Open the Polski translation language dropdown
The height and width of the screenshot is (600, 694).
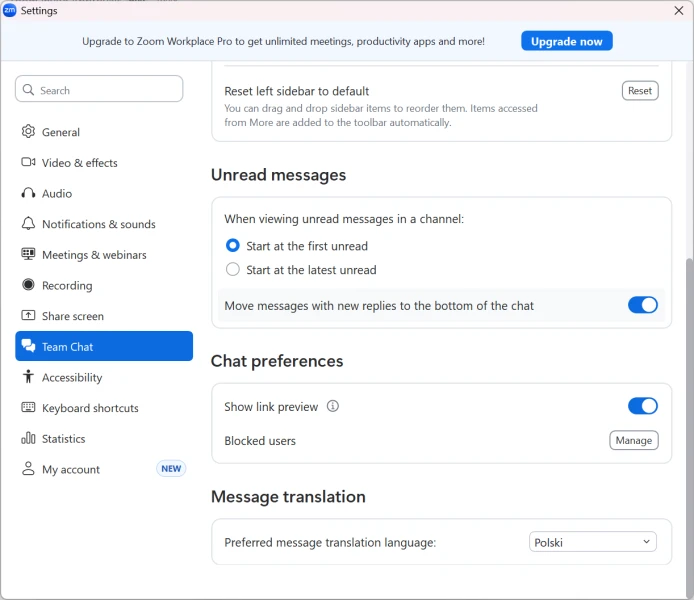point(592,542)
